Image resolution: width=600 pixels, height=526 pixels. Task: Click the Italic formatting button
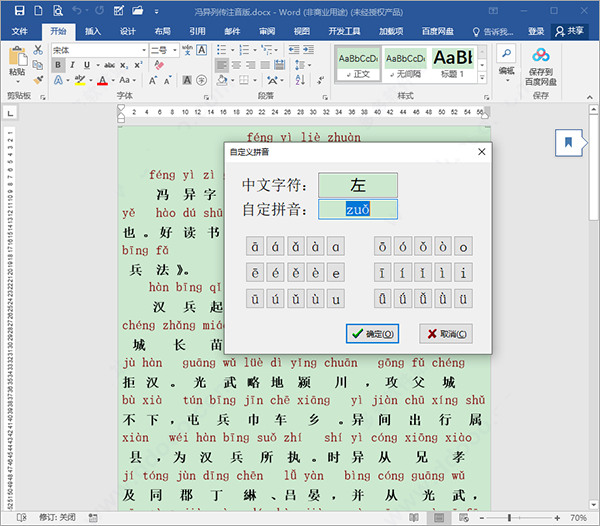[72, 65]
